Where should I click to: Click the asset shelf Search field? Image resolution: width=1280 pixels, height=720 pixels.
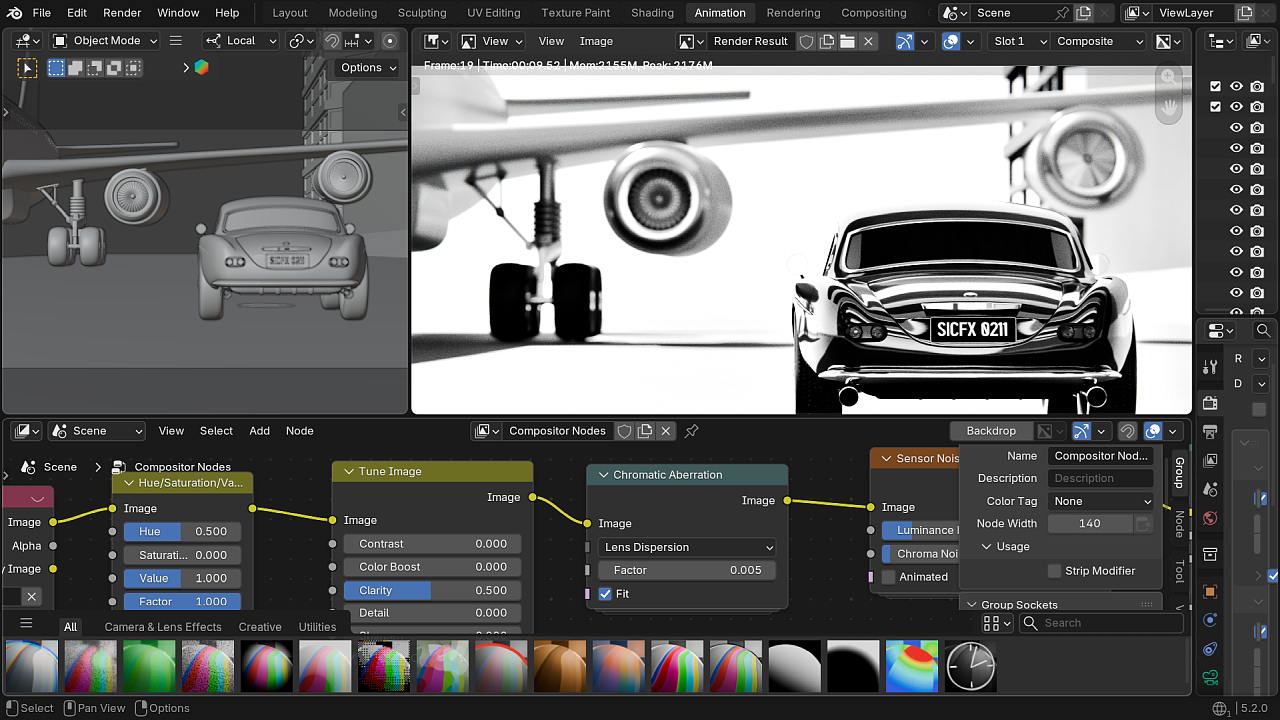pyautogui.click(x=1101, y=623)
